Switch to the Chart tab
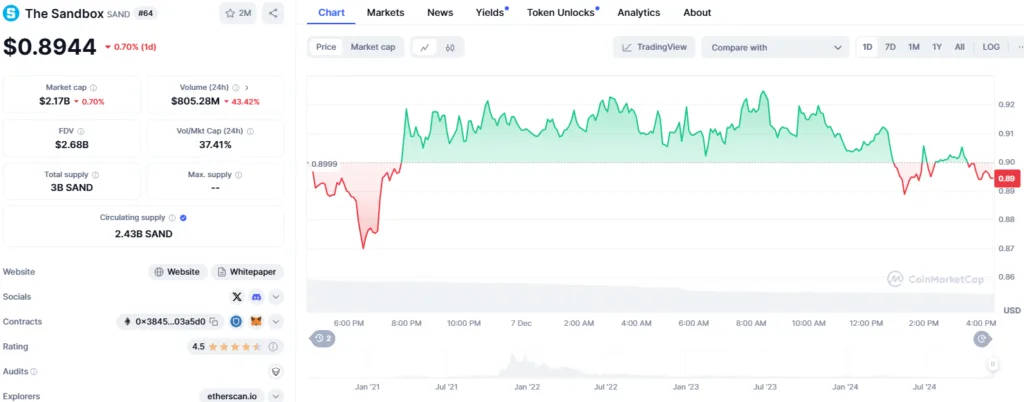The image size is (1024, 402). pyautogui.click(x=331, y=12)
